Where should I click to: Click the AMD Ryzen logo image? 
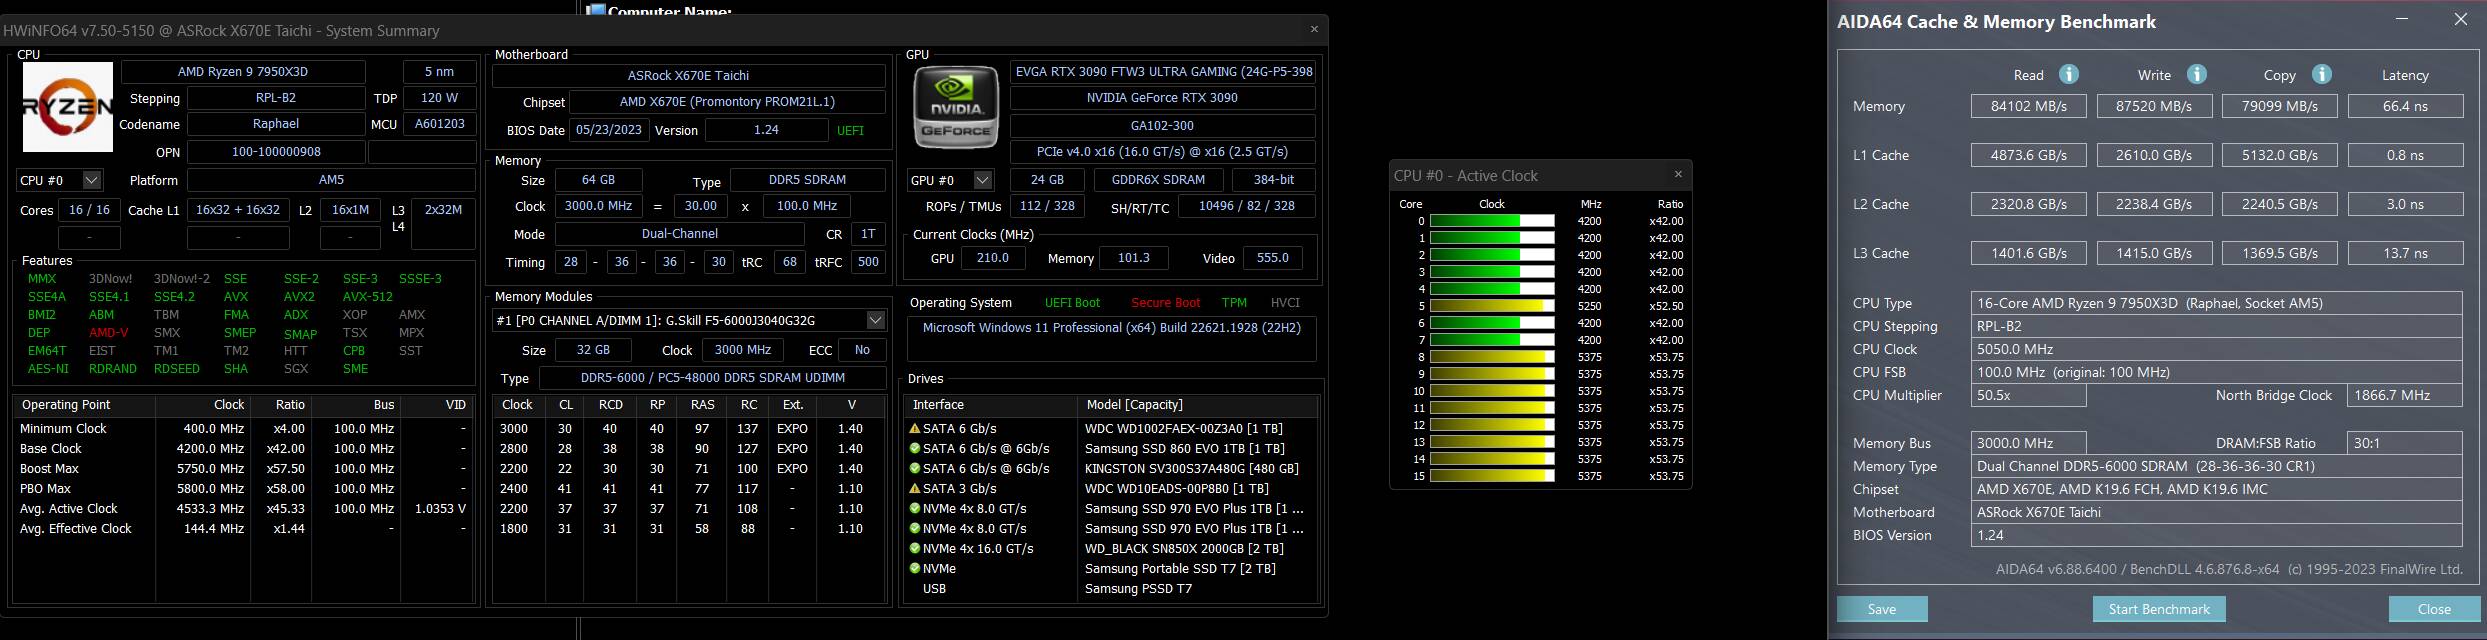pyautogui.click(x=67, y=107)
